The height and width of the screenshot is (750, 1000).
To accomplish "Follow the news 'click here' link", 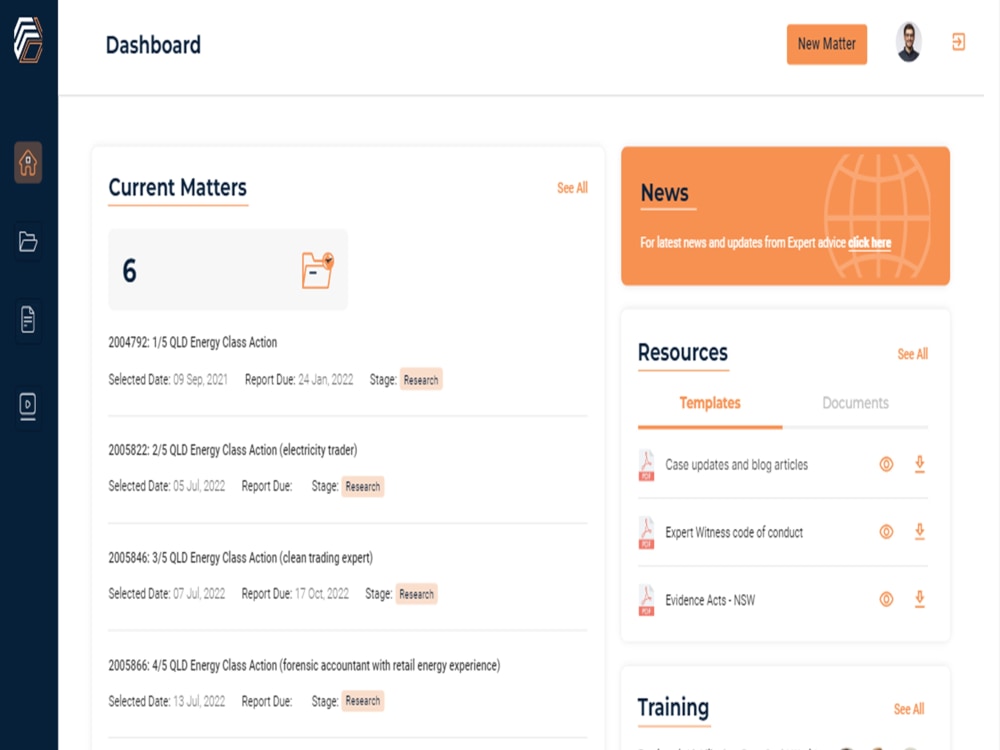I will 869,243.
